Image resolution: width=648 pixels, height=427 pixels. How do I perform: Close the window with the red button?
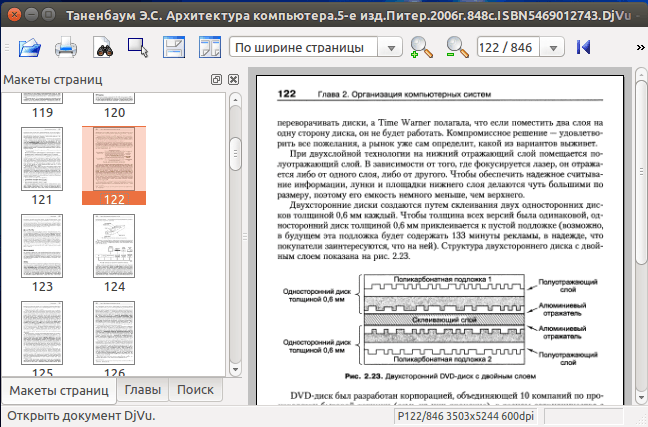point(14,15)
